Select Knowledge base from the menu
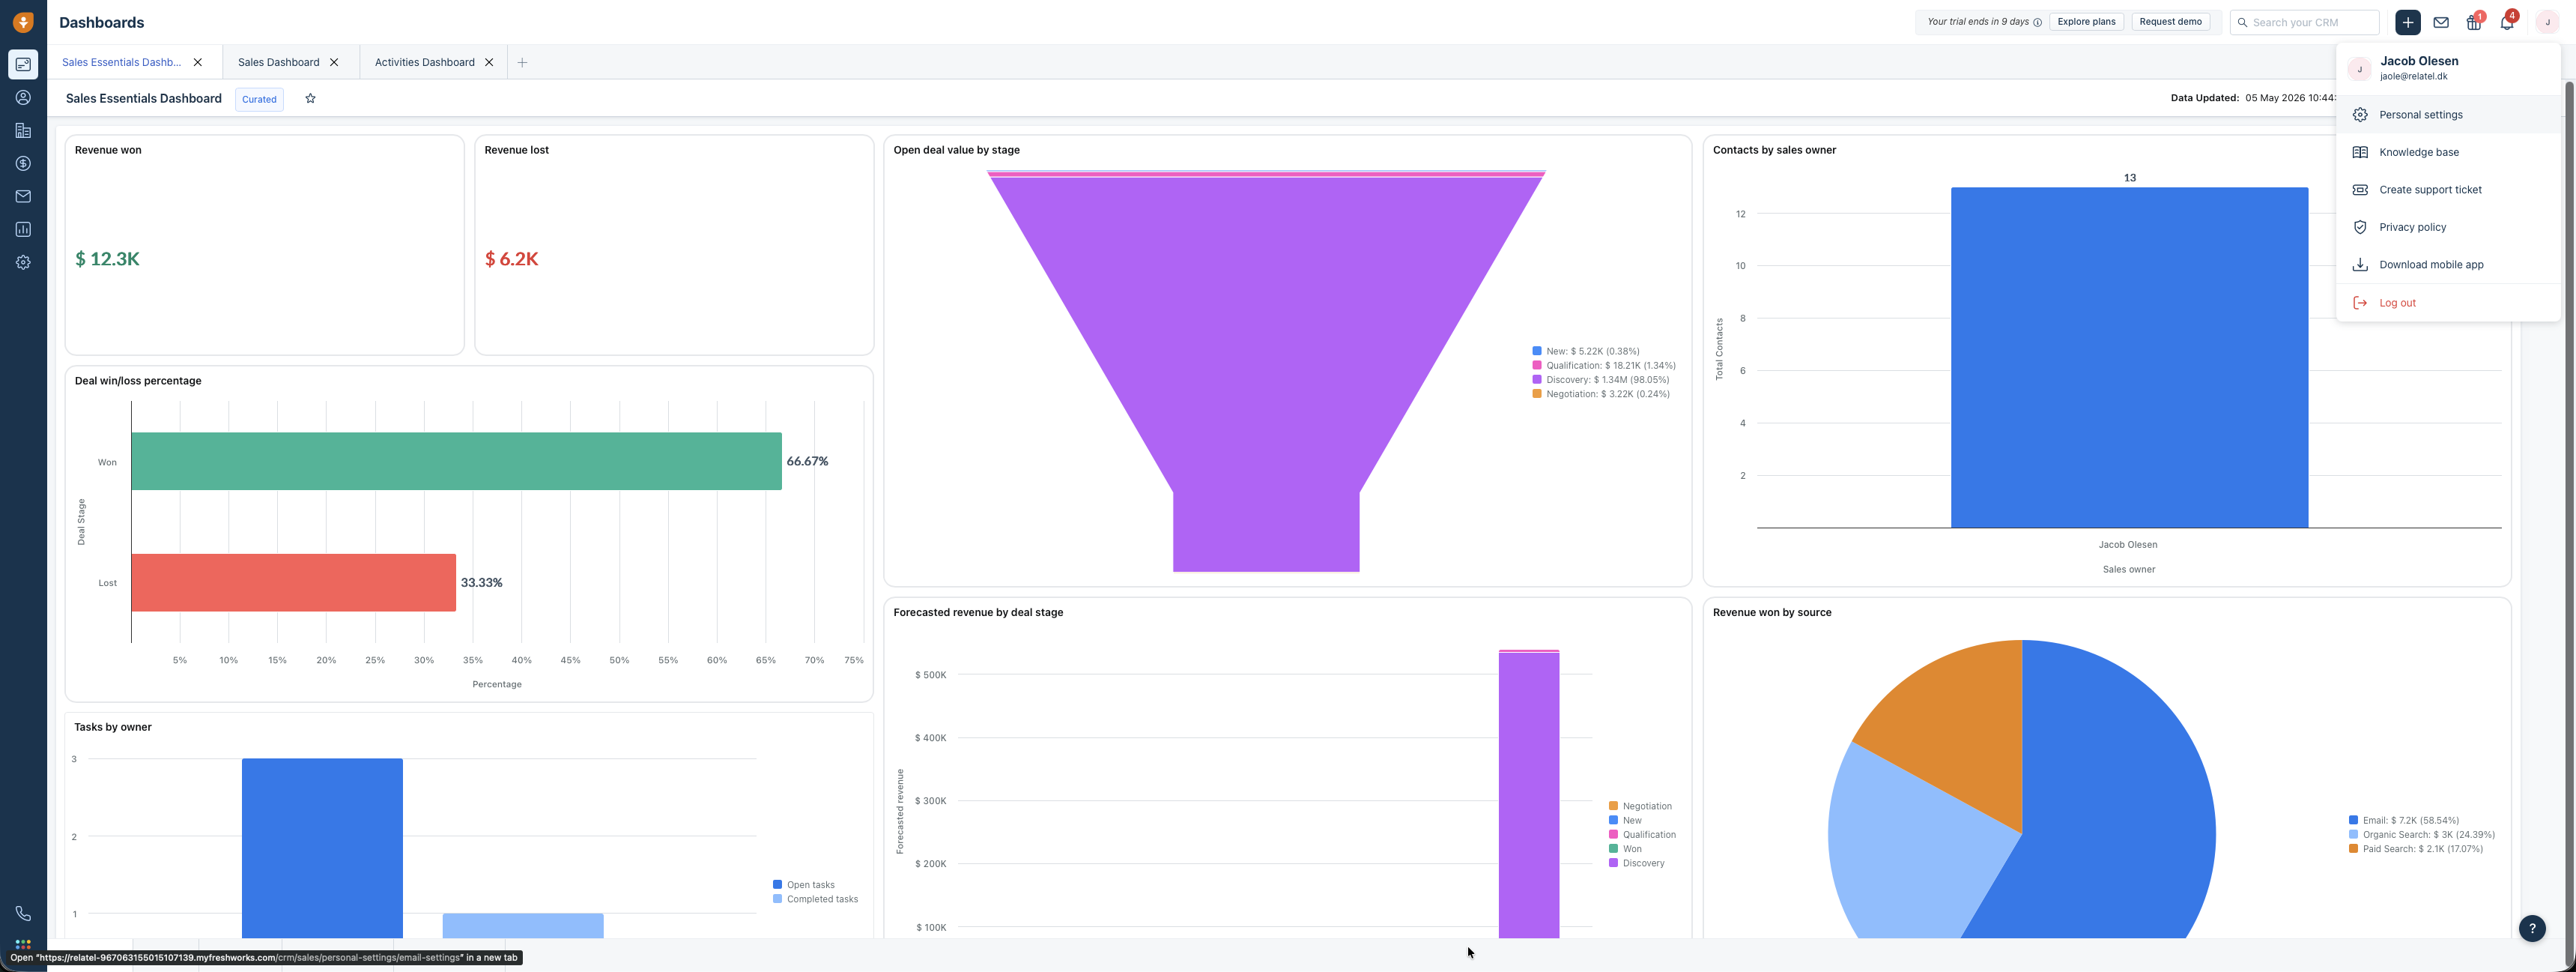Image resolution: width=2576 pixels, height=972 pixels. tap(2448, 153)
